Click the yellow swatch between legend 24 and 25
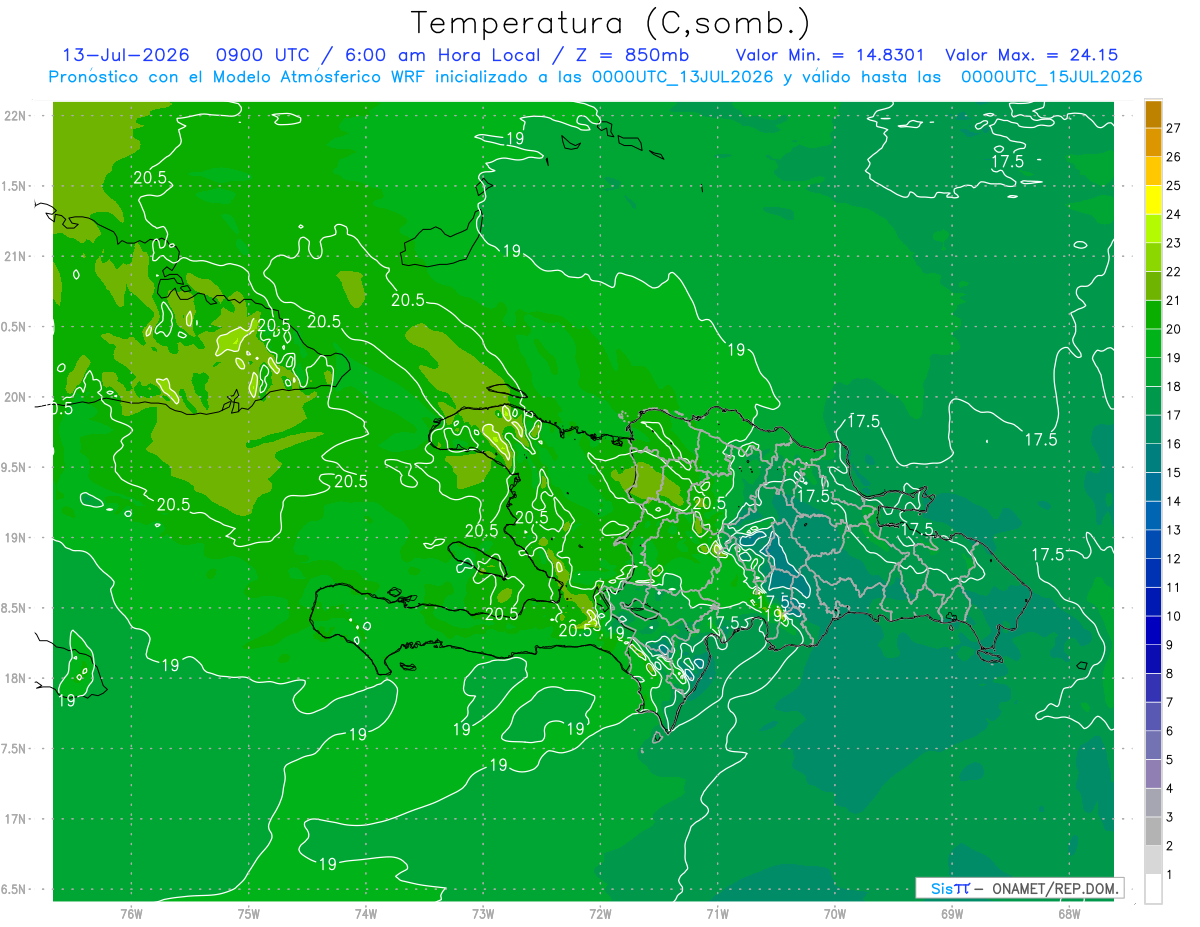 pos(1153,200)
